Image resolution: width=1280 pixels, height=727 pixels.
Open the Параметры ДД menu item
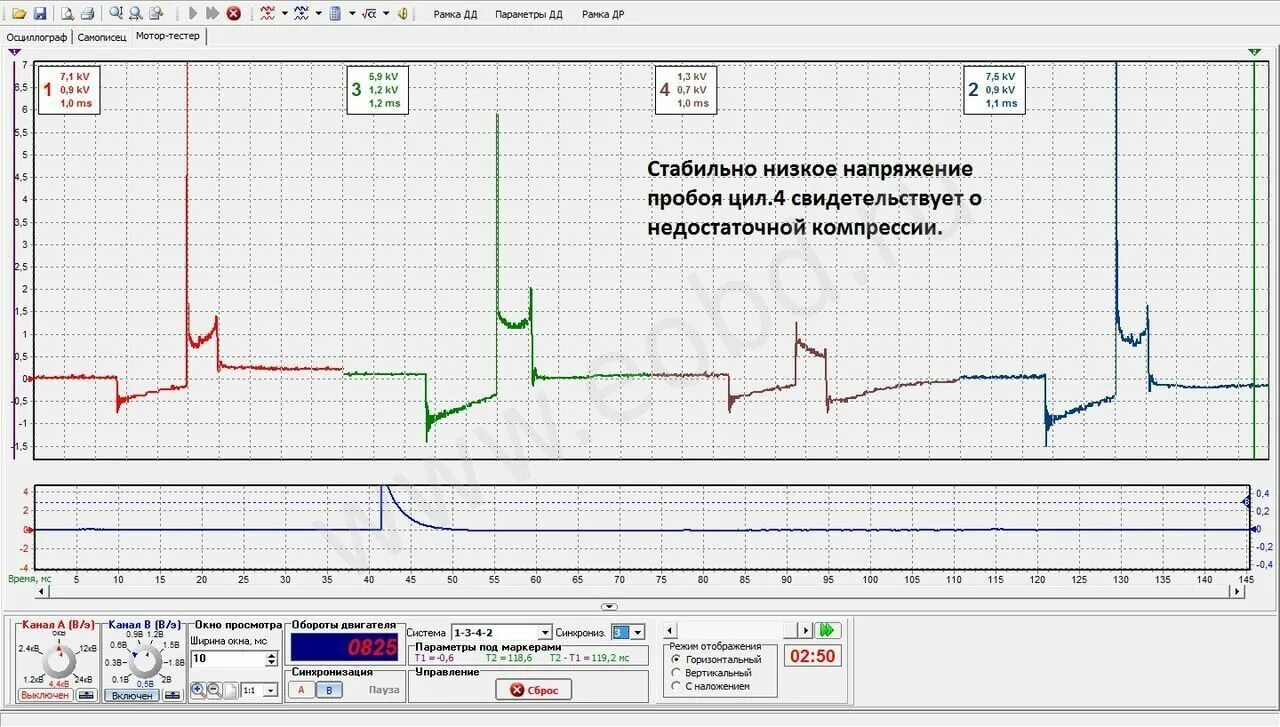click(x=530, y=14)
